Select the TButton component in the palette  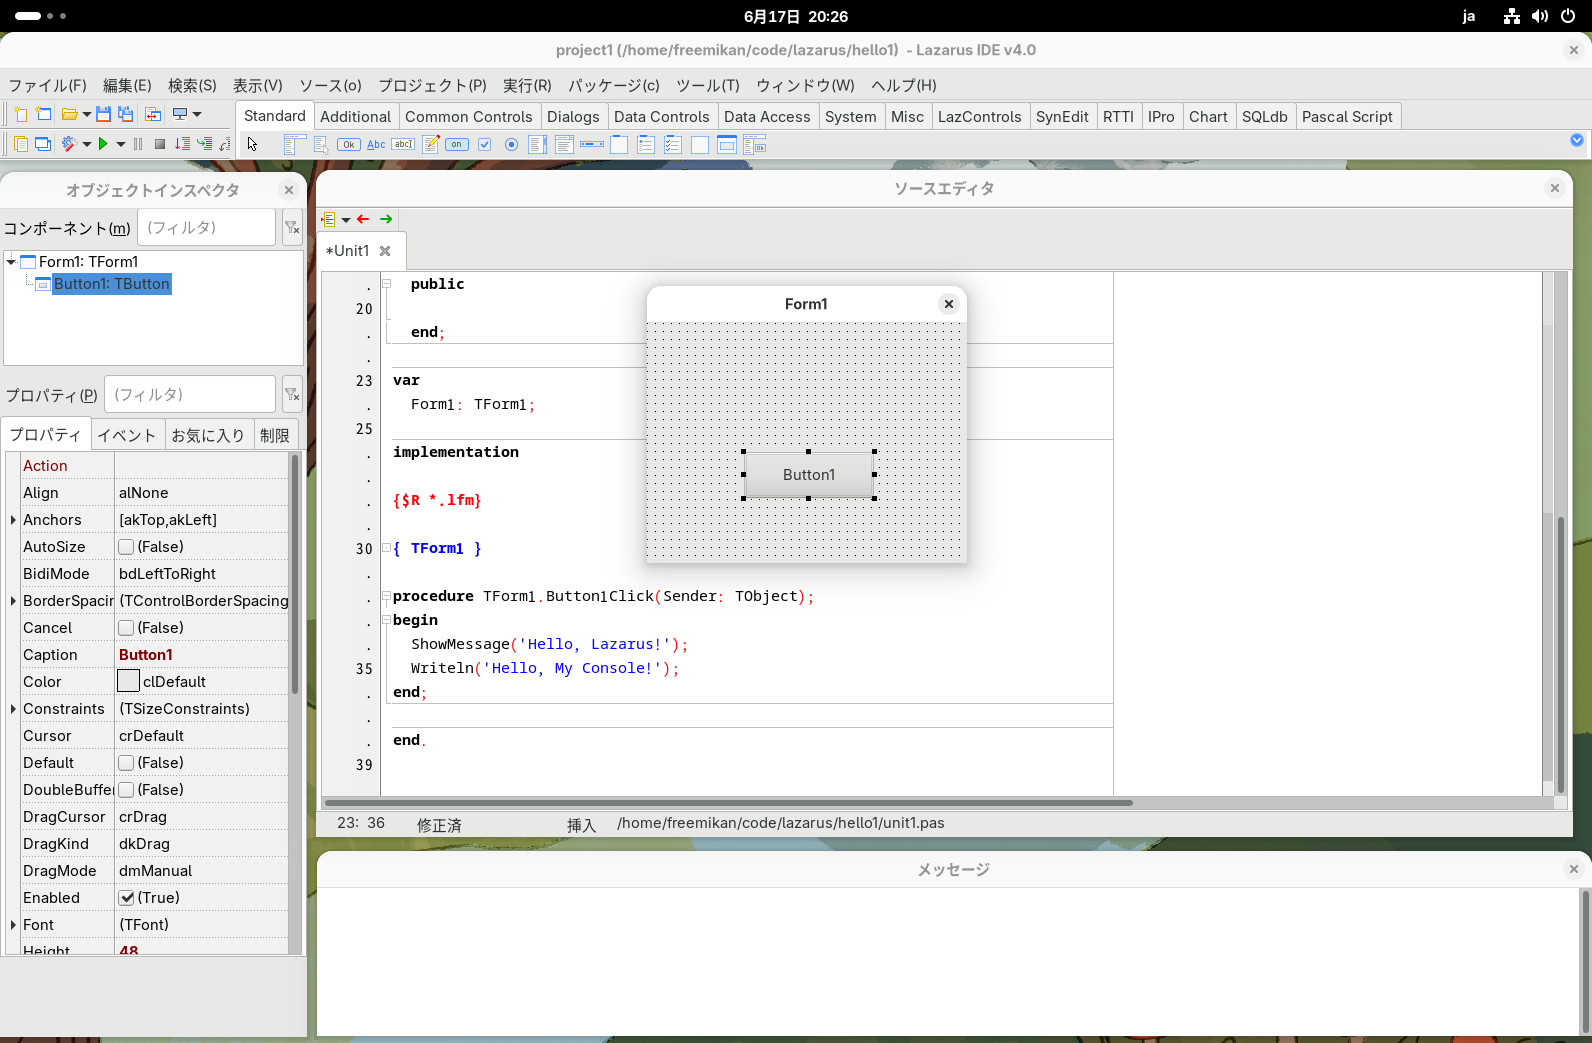click(348, 144)
